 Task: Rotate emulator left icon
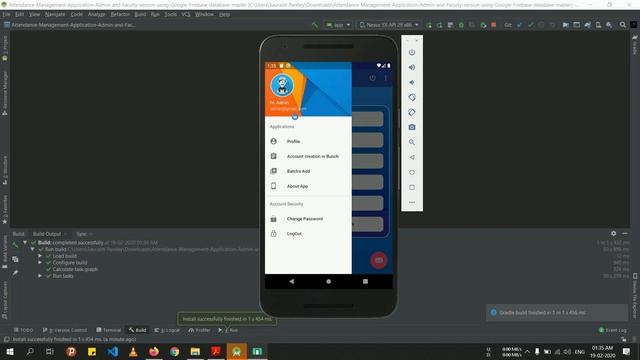pyautogui.click(x=412, y=97)
